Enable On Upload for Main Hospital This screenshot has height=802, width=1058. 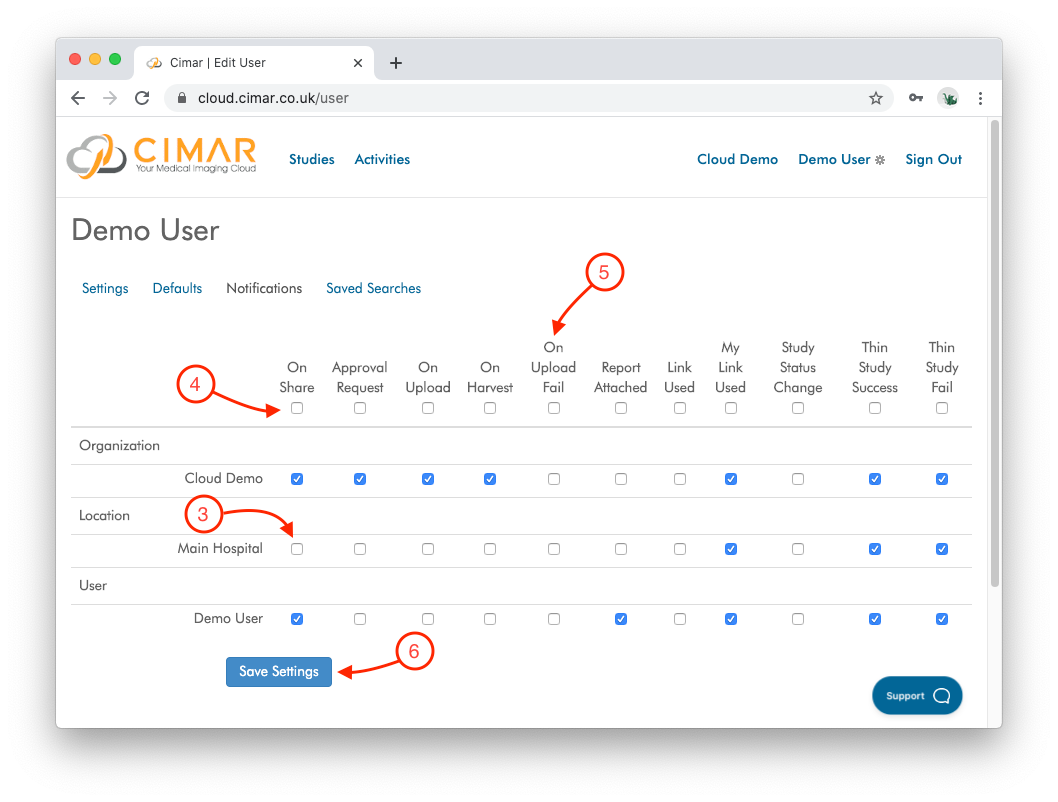point(428,549)
